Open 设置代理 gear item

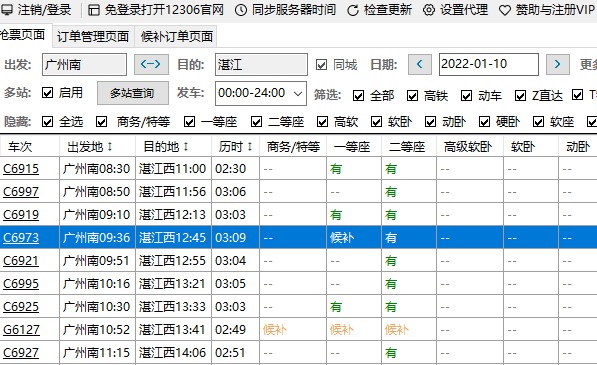(x=455, y=10)
